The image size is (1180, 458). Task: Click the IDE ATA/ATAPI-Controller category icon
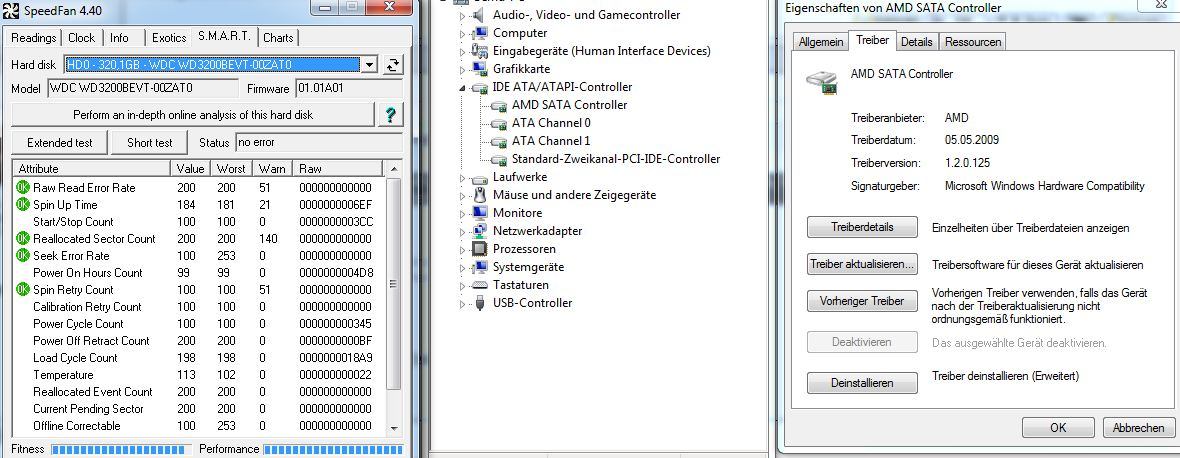click(479, 87)
